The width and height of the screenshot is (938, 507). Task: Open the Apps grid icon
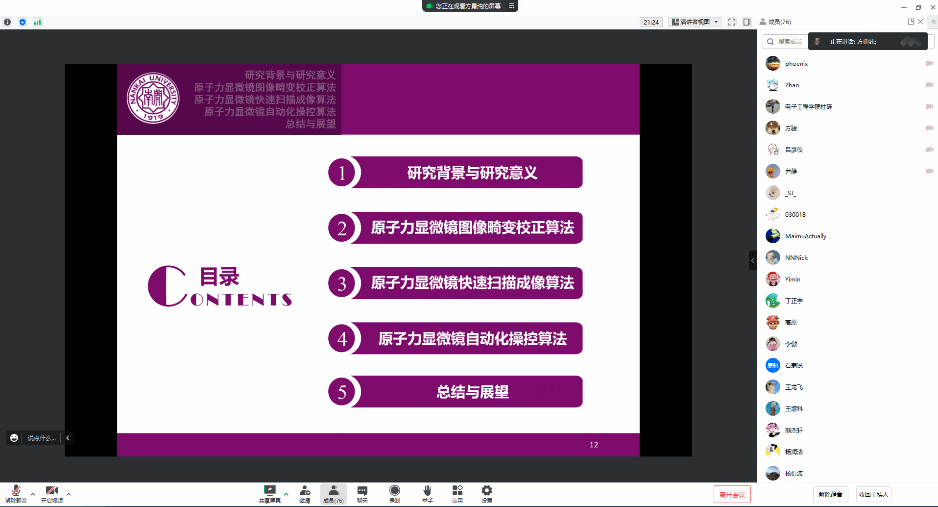457,492
